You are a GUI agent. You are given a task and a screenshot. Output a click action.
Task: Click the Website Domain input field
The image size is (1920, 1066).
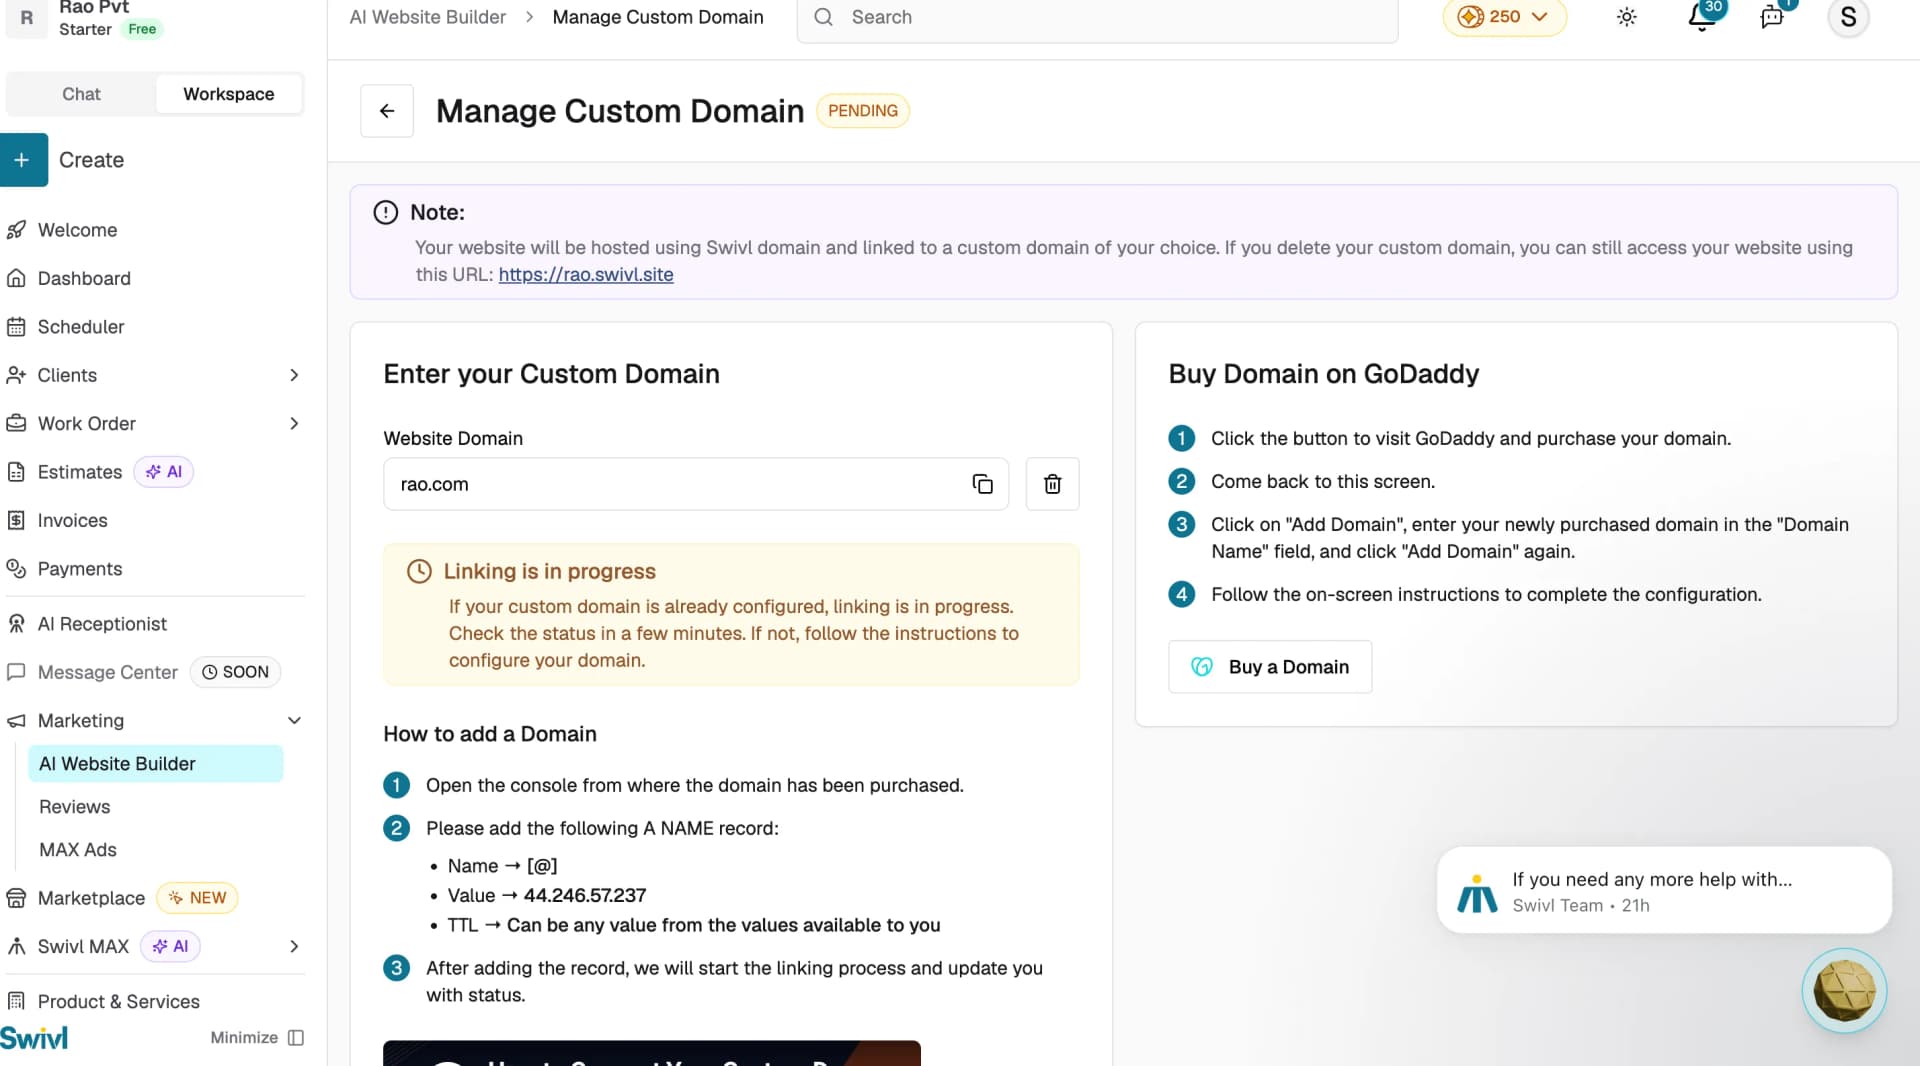(x=695, y=484)
